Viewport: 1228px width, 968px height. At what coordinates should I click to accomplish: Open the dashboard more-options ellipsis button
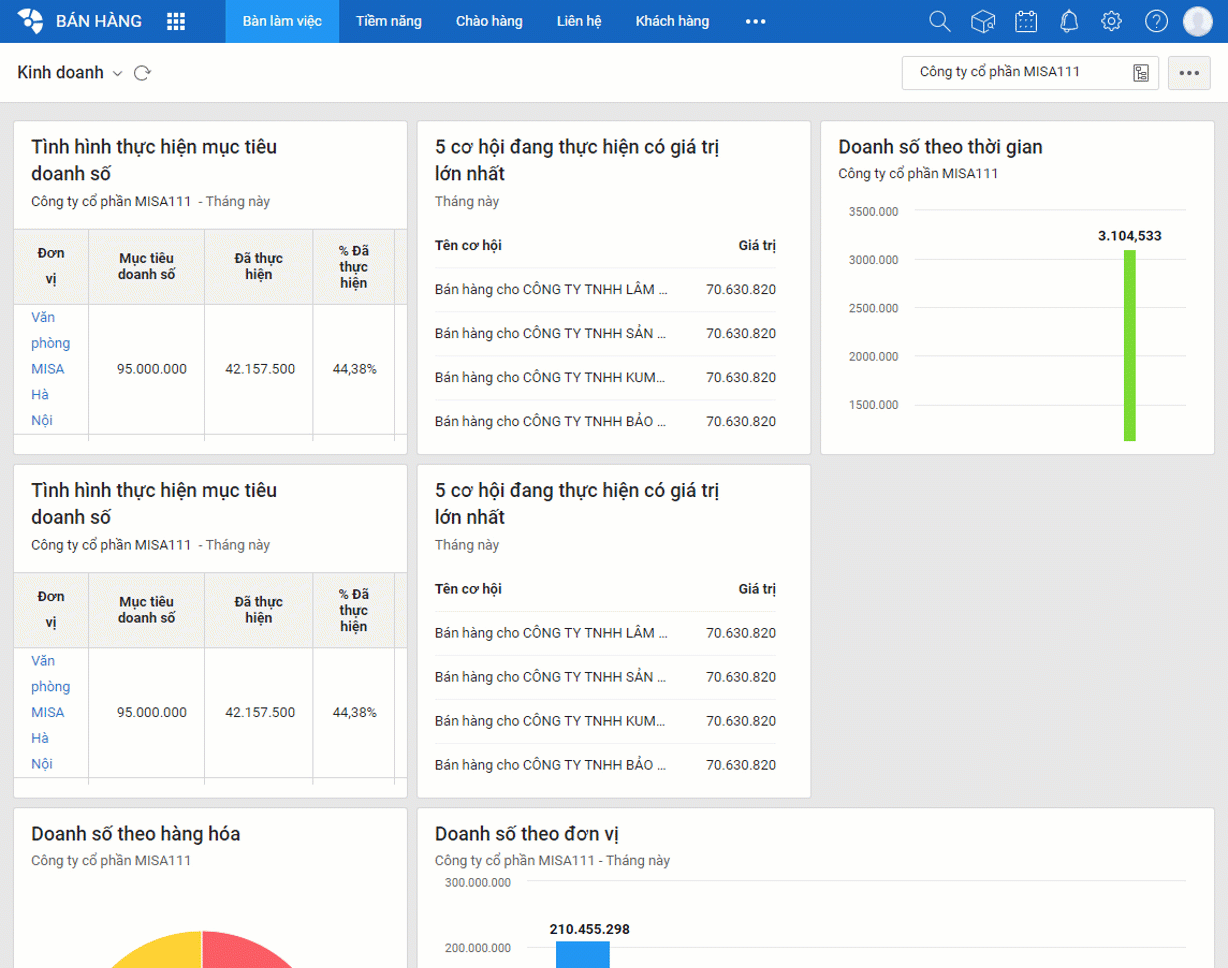point(1189,73)
